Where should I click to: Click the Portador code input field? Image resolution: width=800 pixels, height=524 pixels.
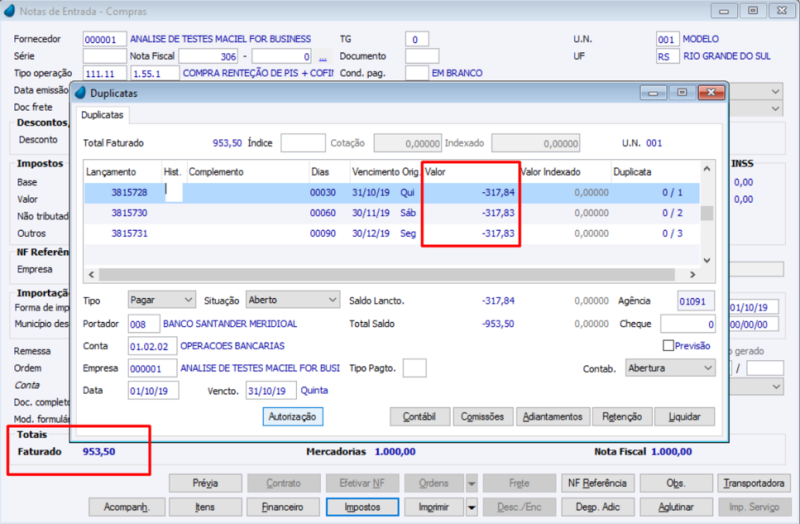pos(143,324)
